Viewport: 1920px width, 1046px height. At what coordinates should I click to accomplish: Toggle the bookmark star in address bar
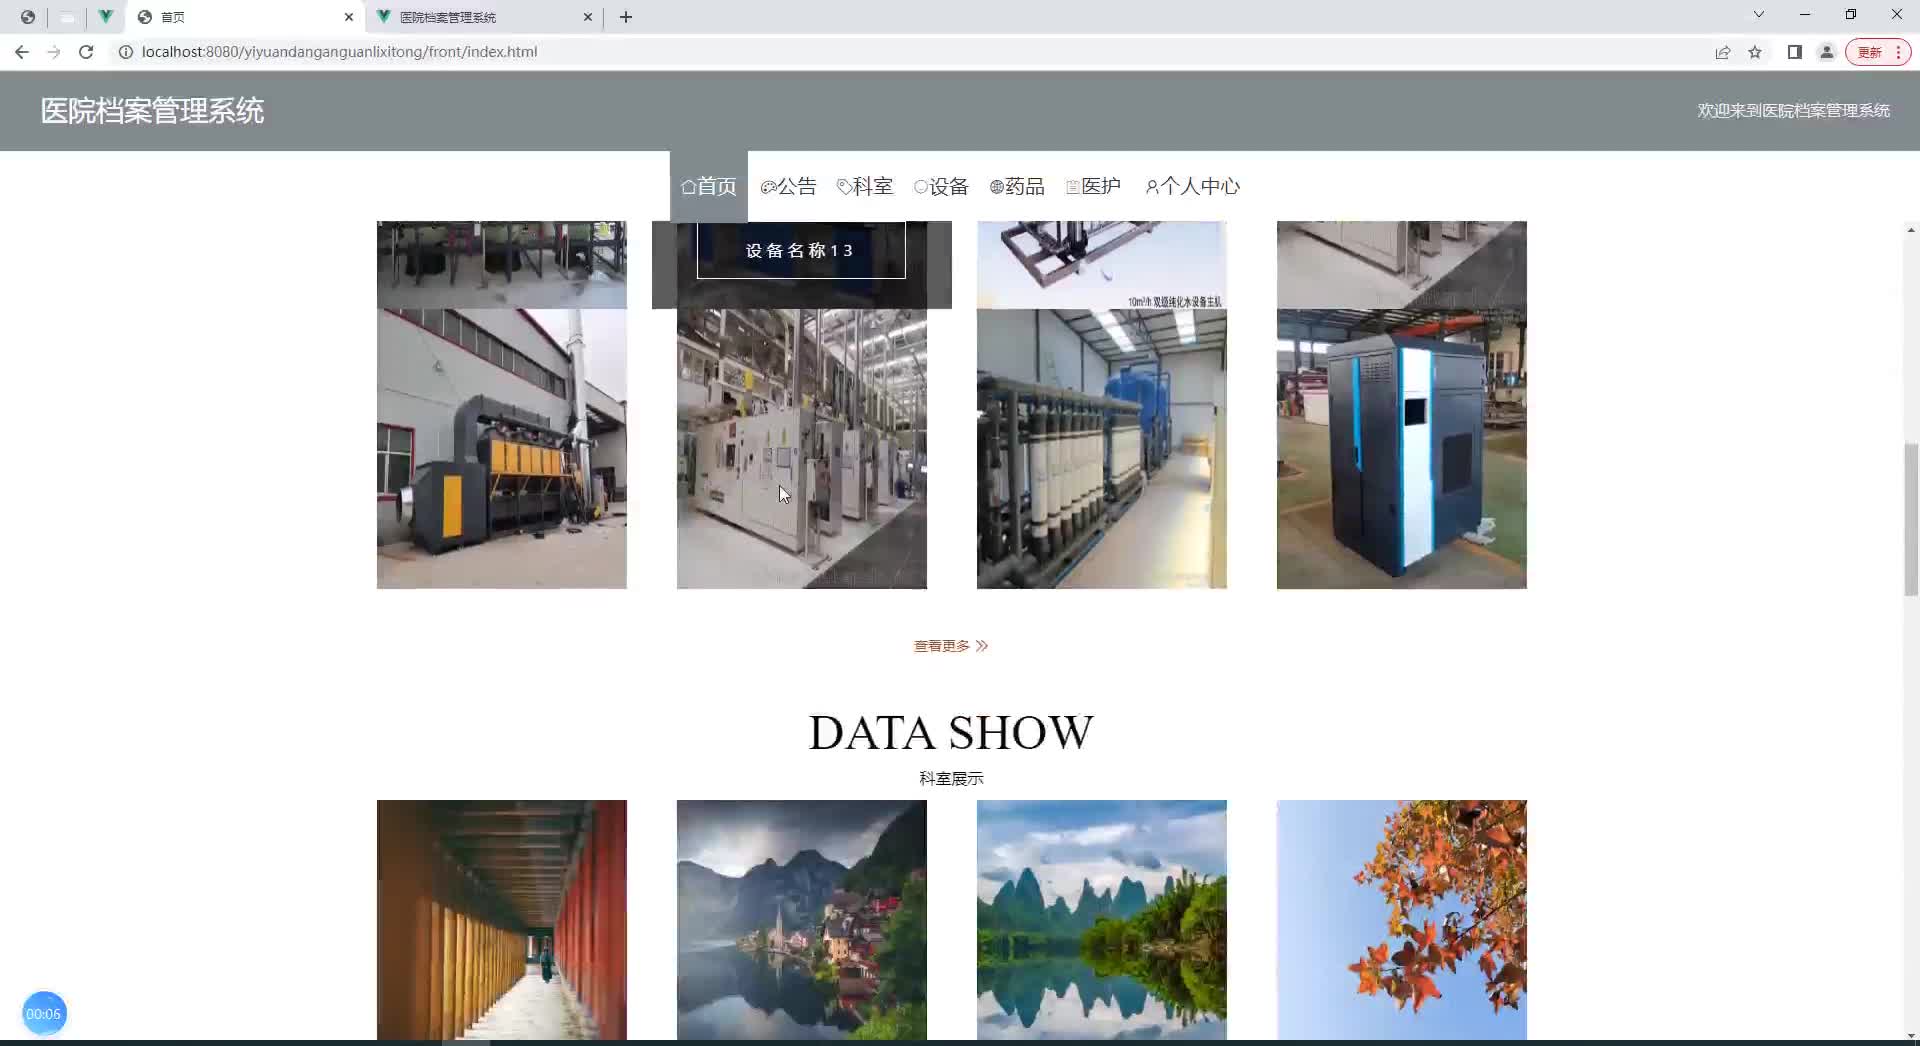[1756, 51]
